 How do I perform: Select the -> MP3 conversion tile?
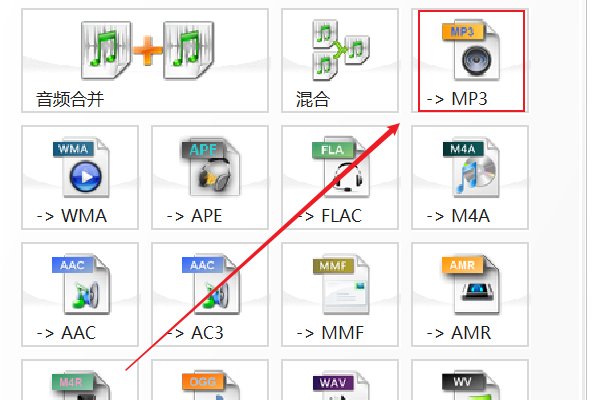(x=471, y=60)
